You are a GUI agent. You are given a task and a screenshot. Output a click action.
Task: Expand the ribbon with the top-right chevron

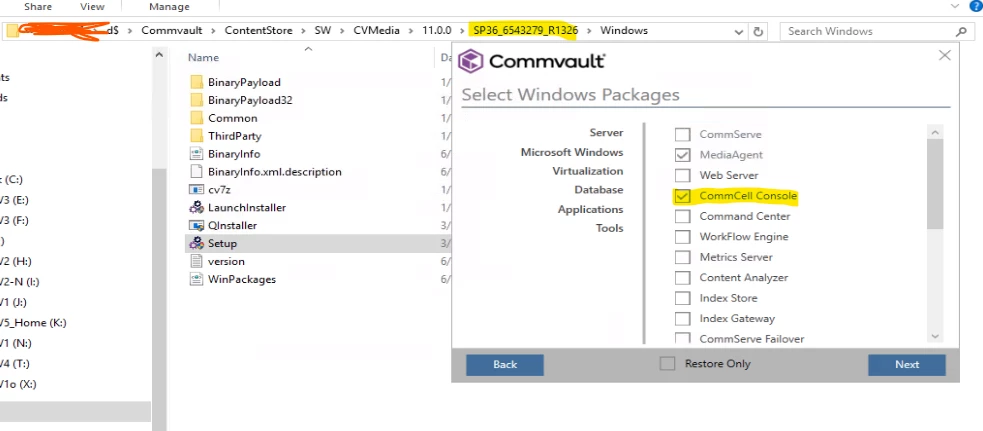click(955, 6)
